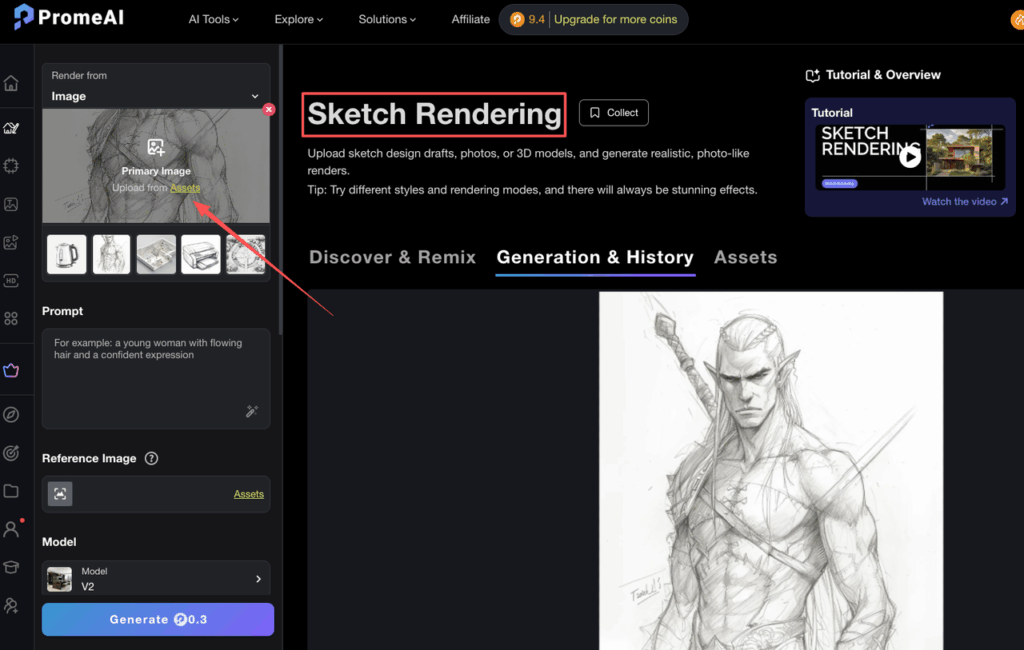The image size is (1024, 650).
Task: Open the Explore menu
Action: [x=298, y=20]
